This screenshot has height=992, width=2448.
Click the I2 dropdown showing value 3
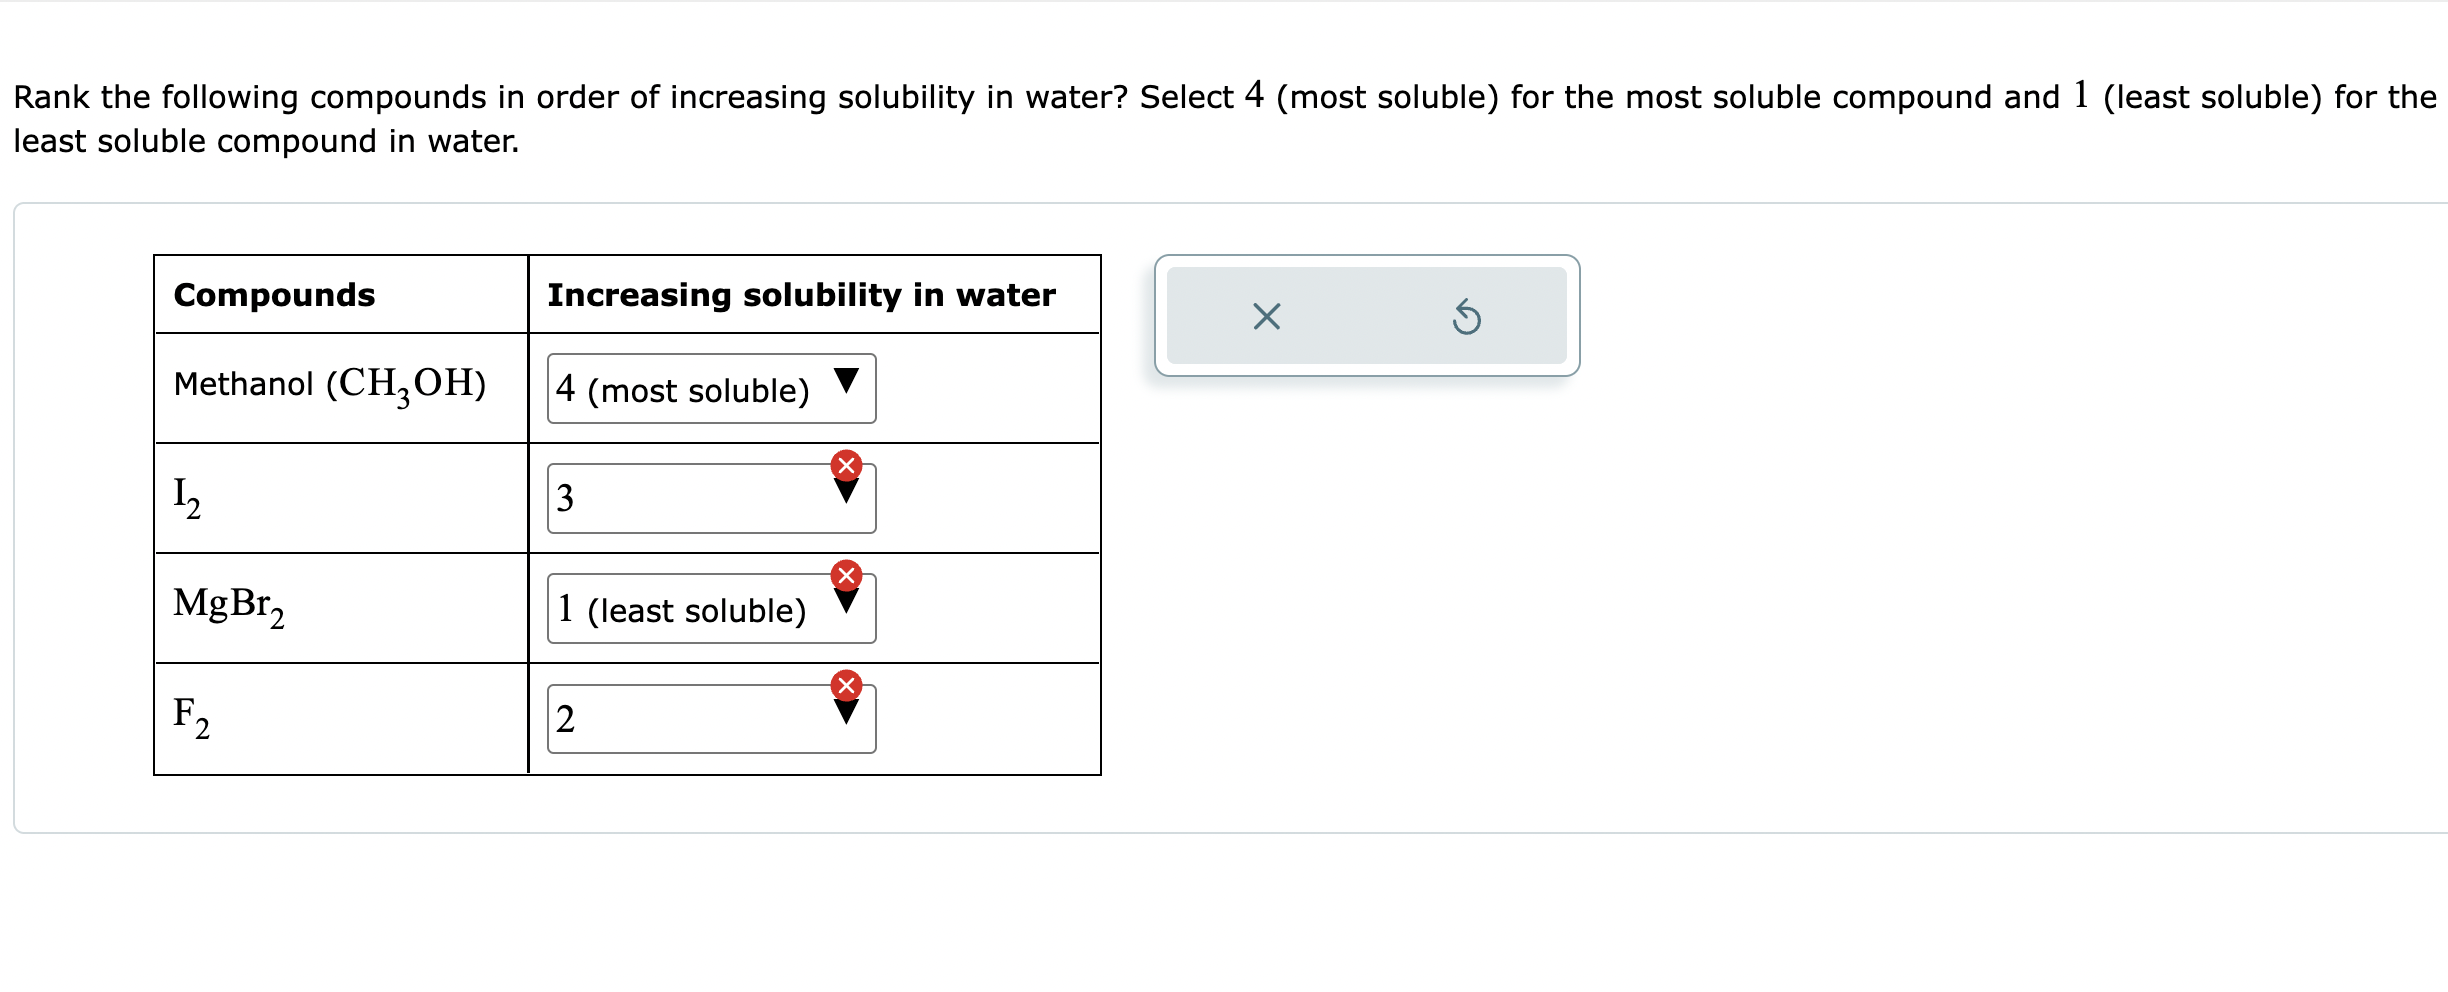(711, 498)
